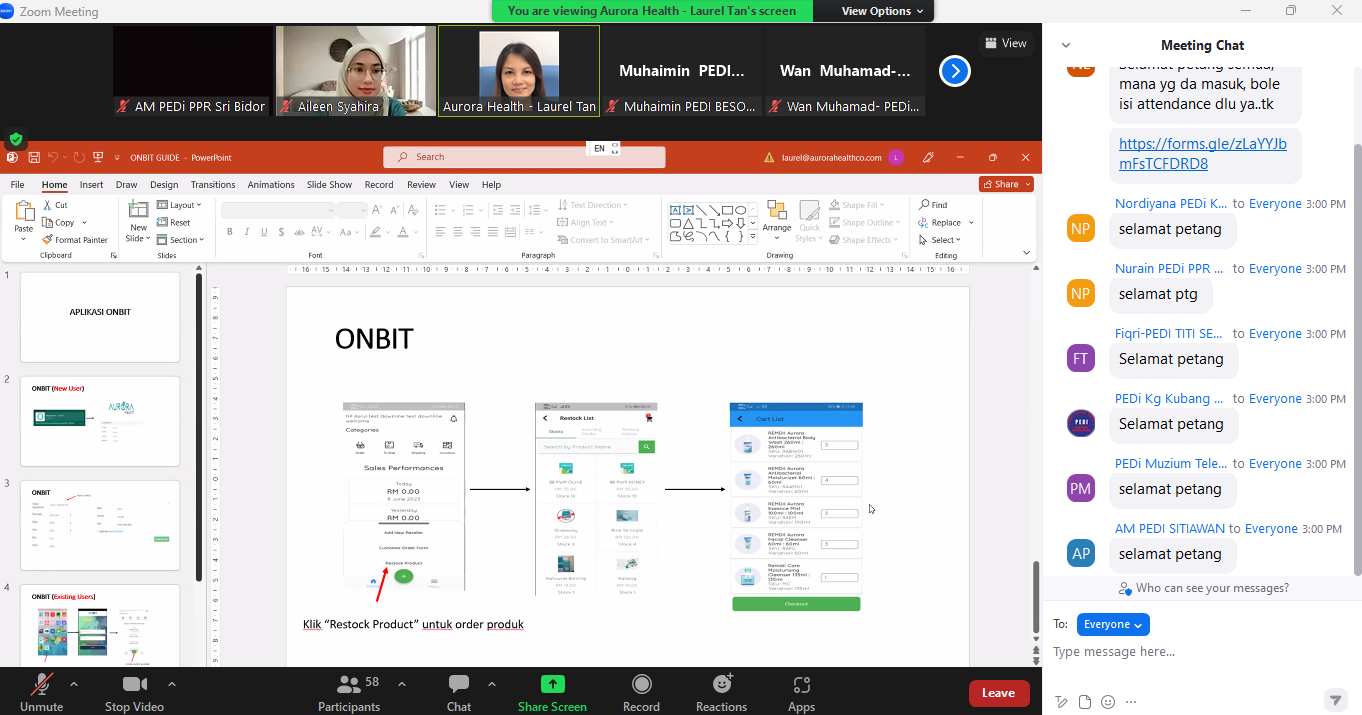1362x715 pixels.
Task: Toggle Underline formatting in the Font group
Action: [265, 232]
